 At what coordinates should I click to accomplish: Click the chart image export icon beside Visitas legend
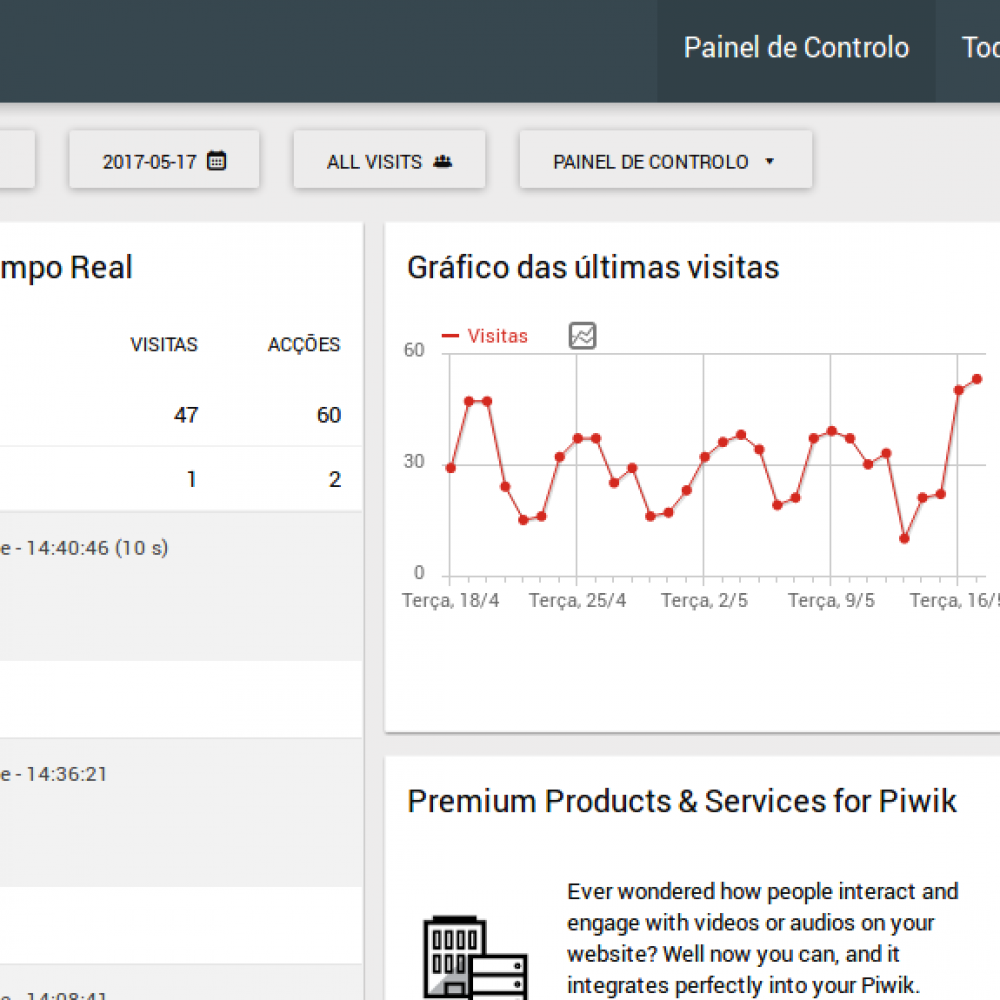(582, 336)
